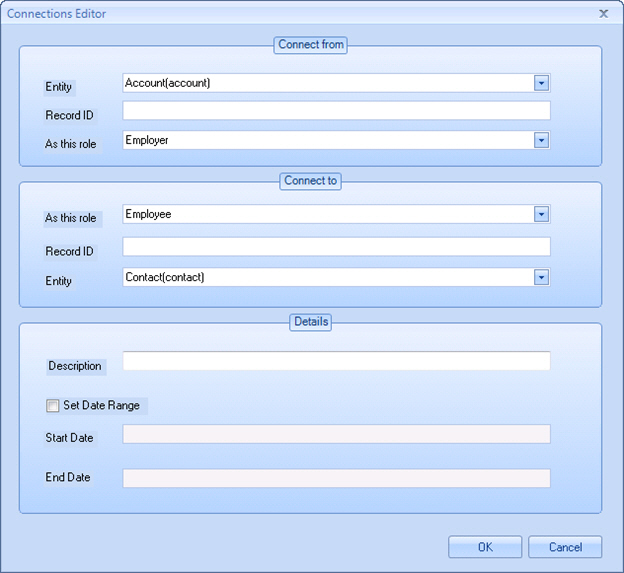
Task: Click the Start Date input box
Action: (x=336, y=434)
